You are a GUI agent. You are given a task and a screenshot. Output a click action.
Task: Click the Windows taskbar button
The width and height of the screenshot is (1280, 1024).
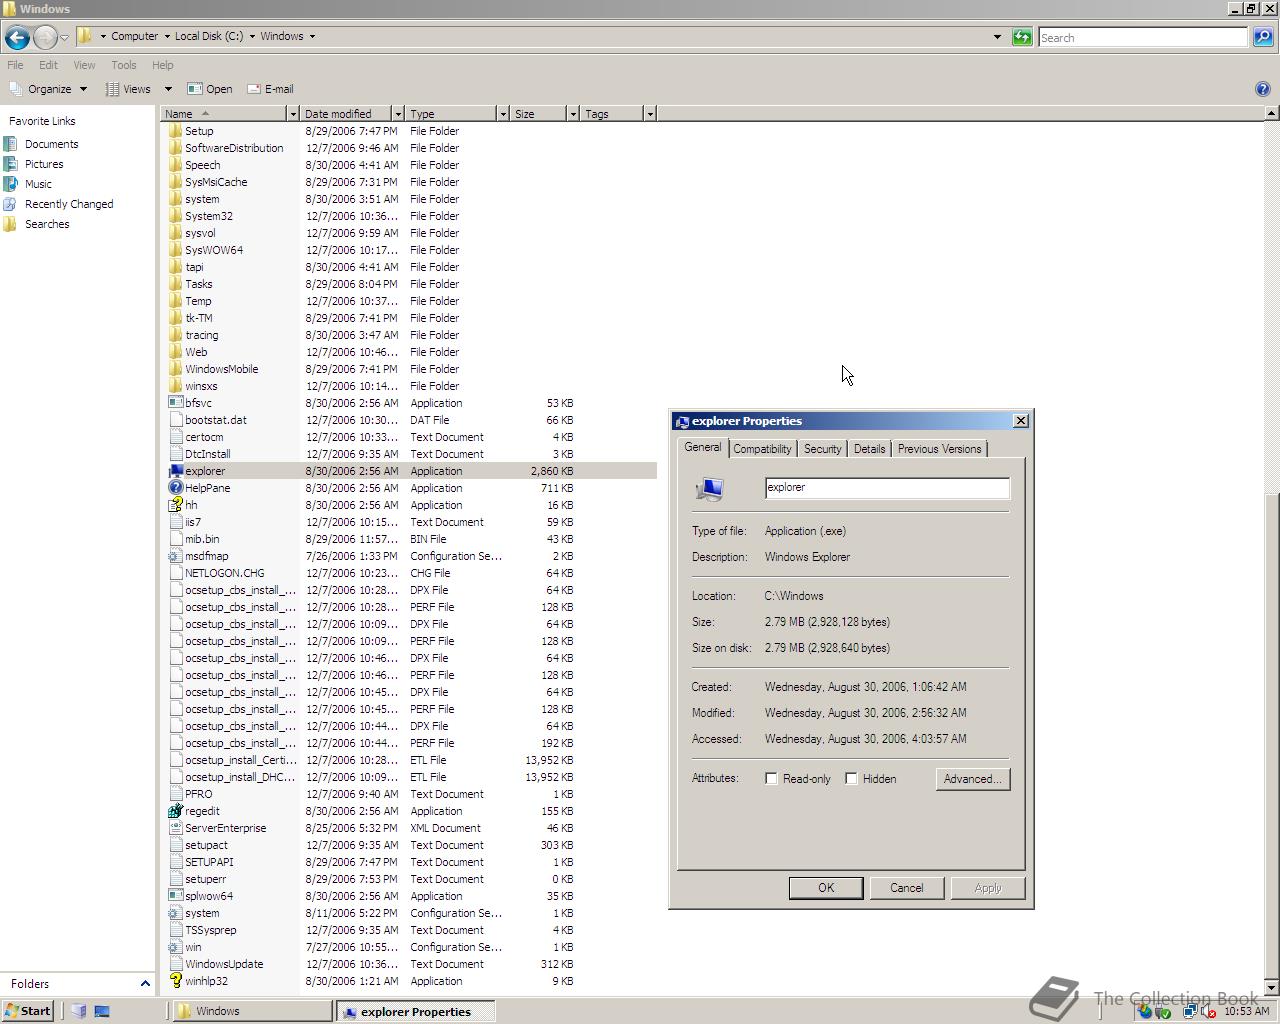pos(252,1011)
